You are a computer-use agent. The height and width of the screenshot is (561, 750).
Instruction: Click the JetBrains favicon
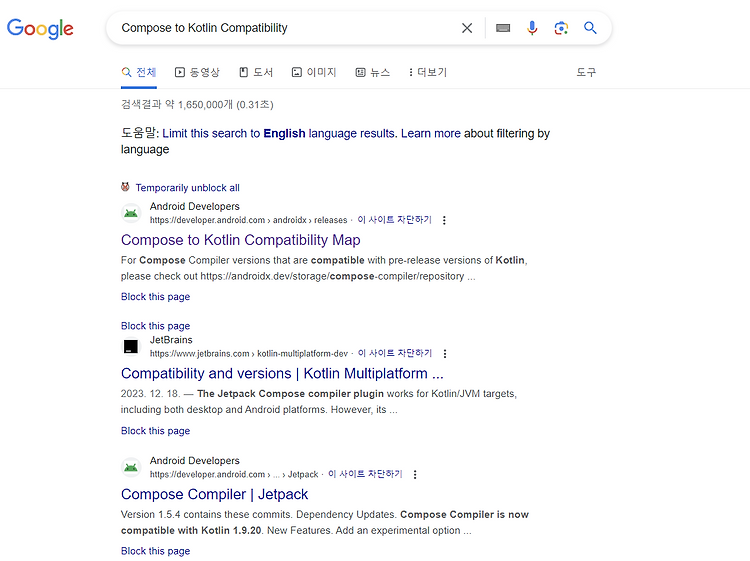(131, 346)
